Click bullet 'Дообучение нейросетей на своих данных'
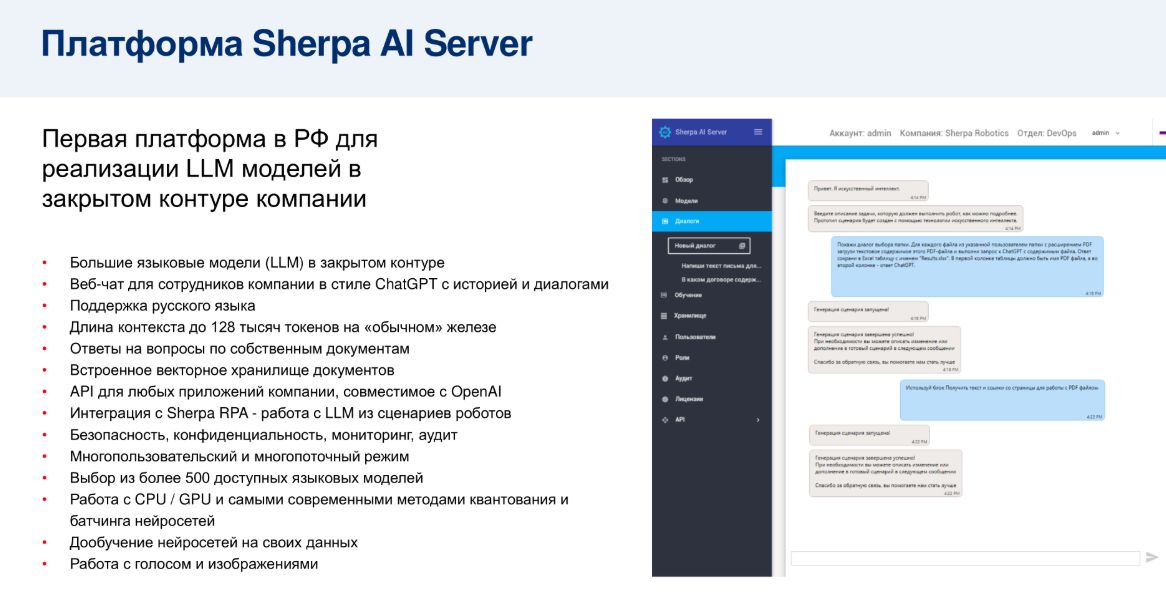1166x592 pixels. [x=213, y=542]
